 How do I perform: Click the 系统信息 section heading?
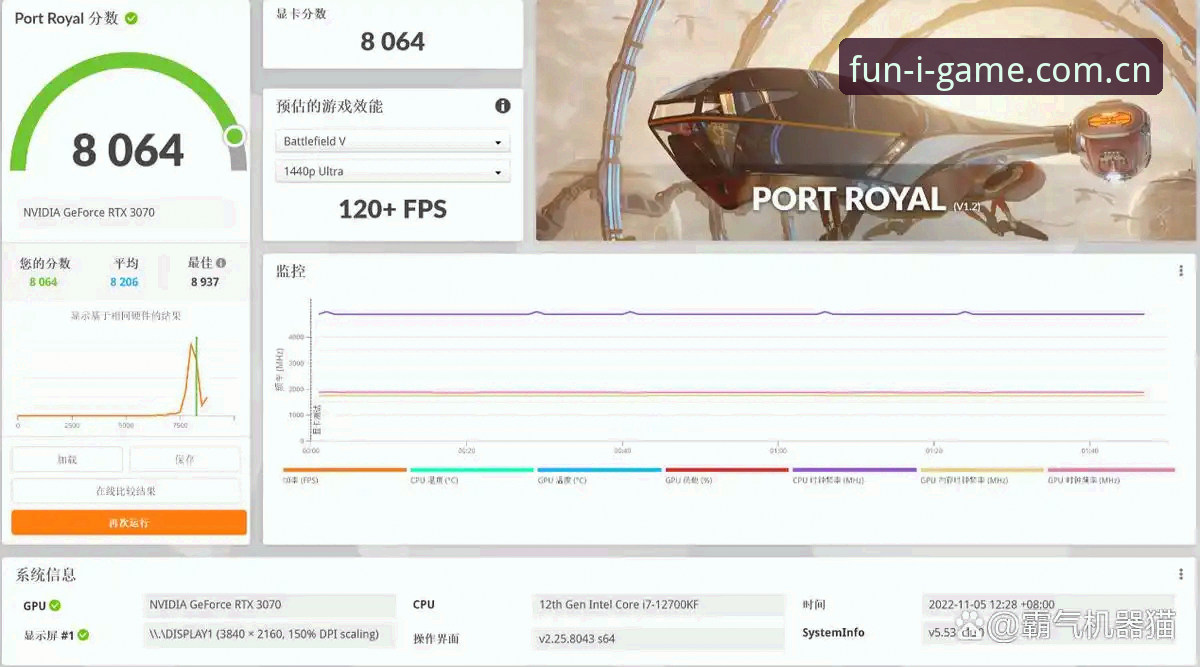click(x=46, y=575)
